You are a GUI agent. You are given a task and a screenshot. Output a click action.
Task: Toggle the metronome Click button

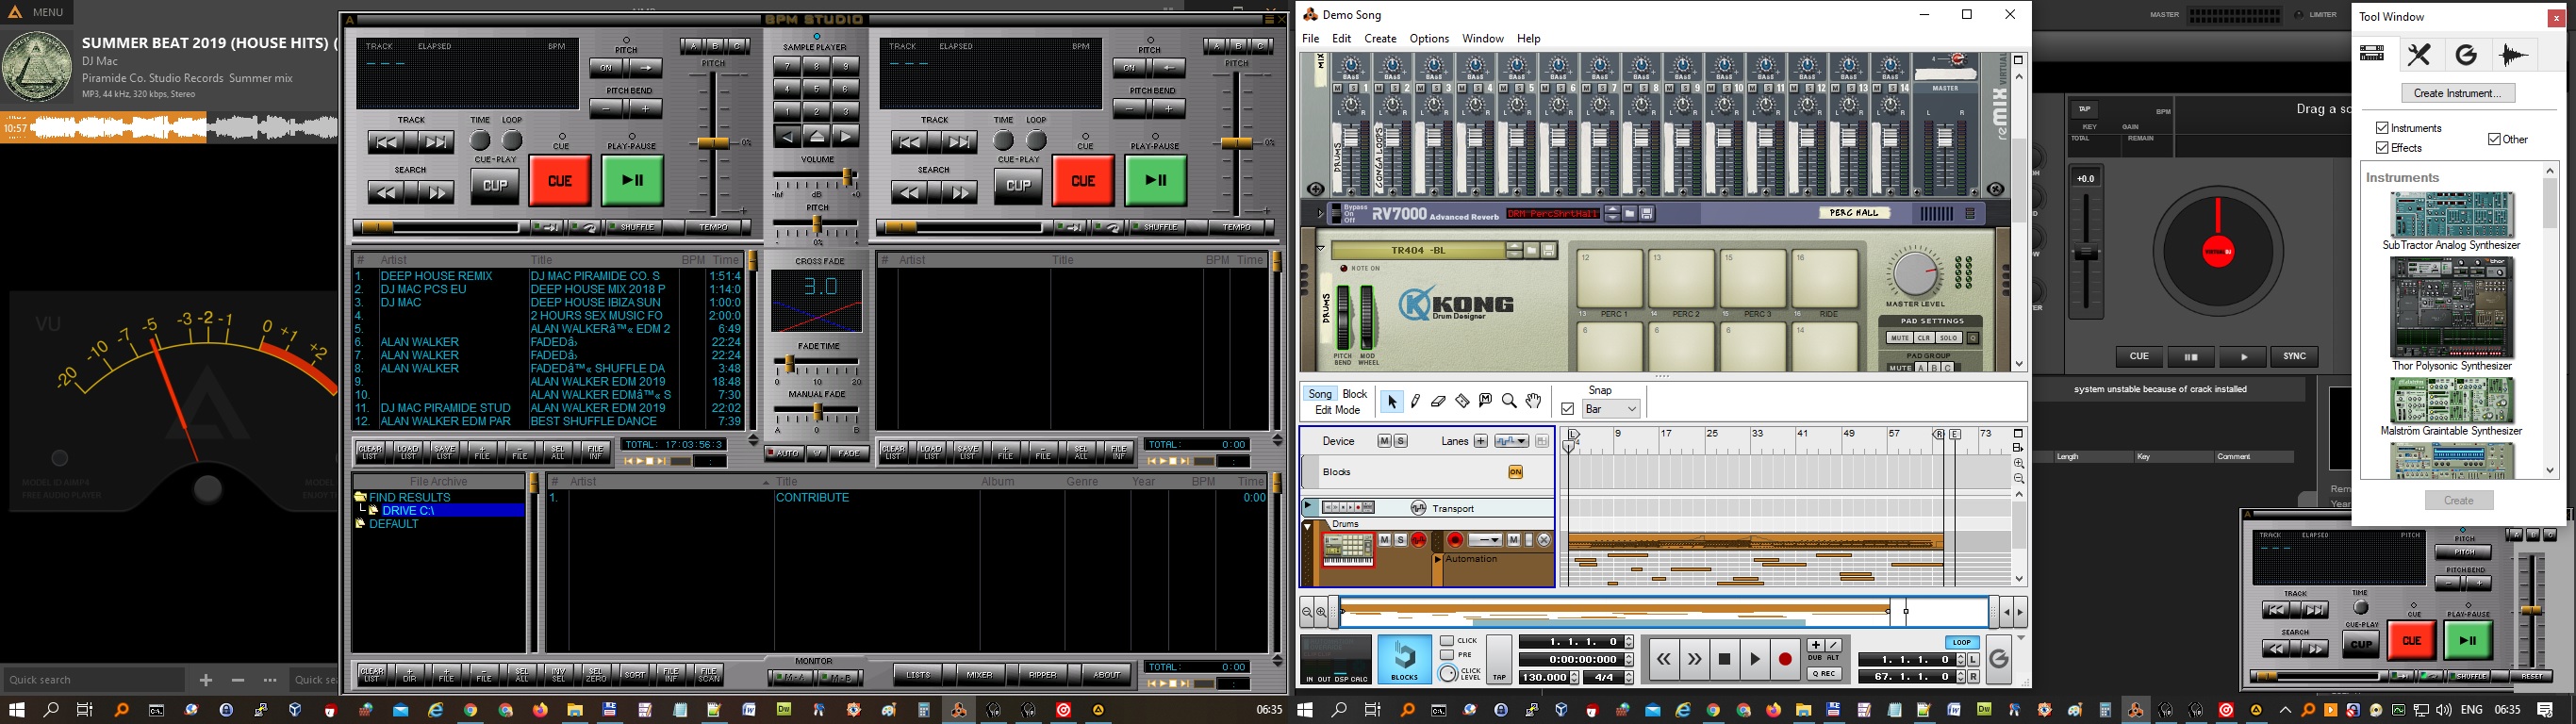pyautogui.click(x=1447, y=641)
